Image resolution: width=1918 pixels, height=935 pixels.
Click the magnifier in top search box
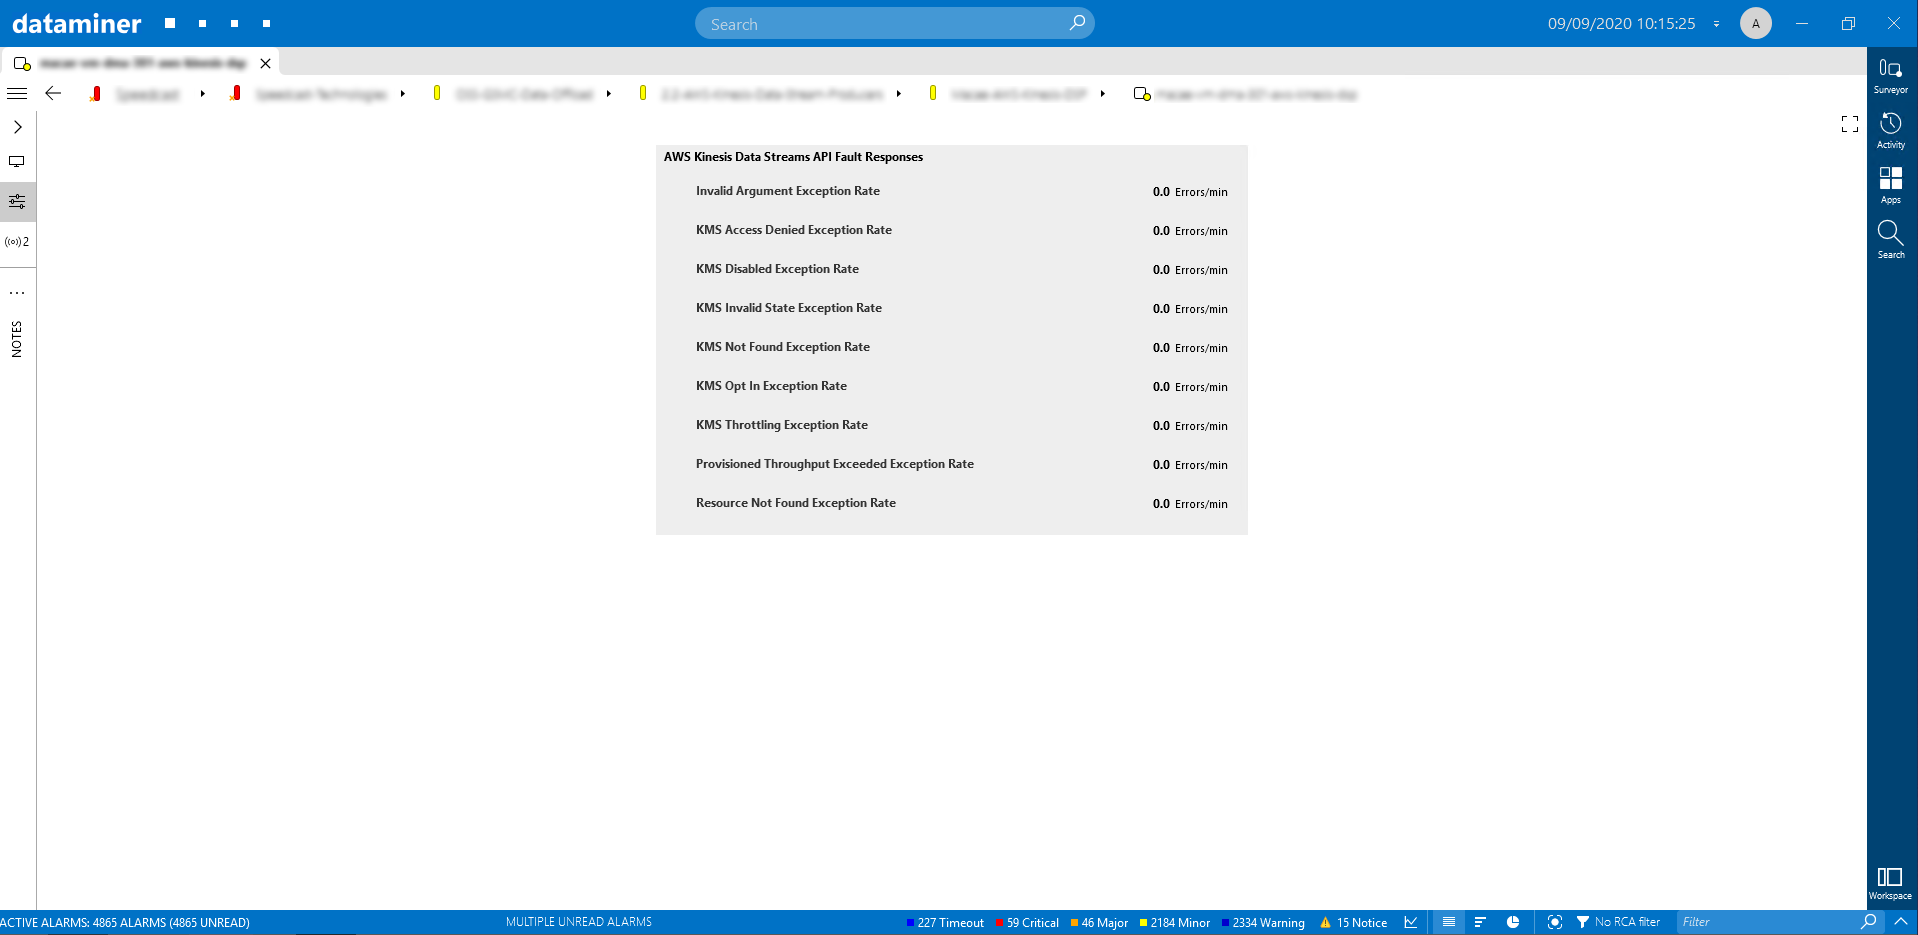point(1077,23)
